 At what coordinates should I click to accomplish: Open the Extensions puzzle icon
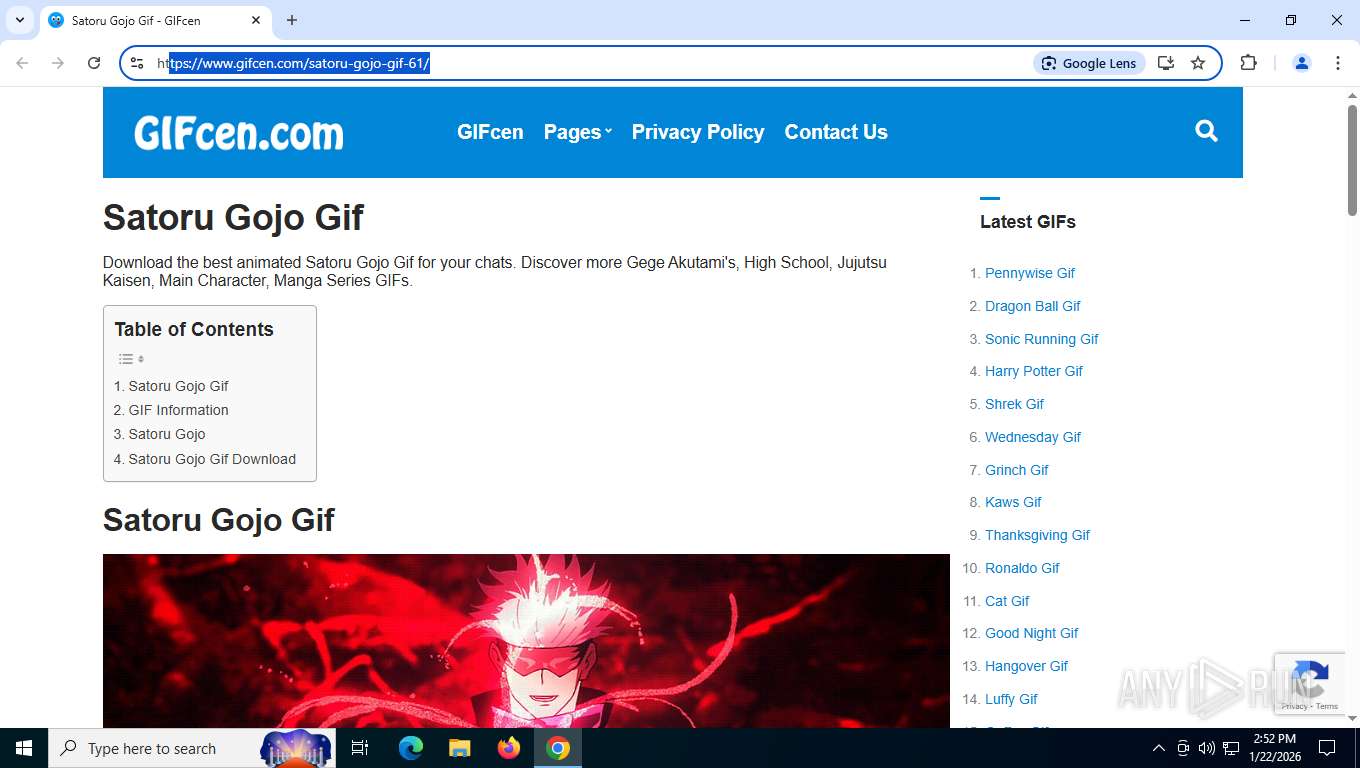pos(1248,63)
